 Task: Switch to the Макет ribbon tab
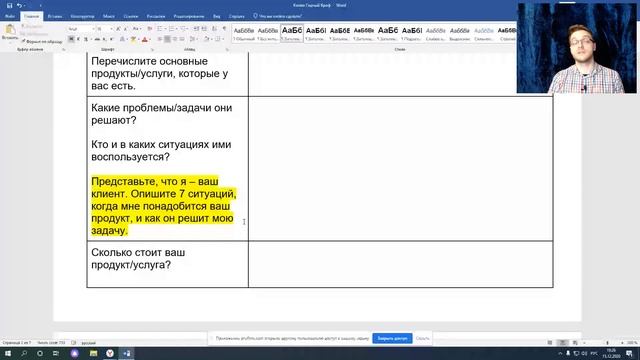[x=109, y=16]
